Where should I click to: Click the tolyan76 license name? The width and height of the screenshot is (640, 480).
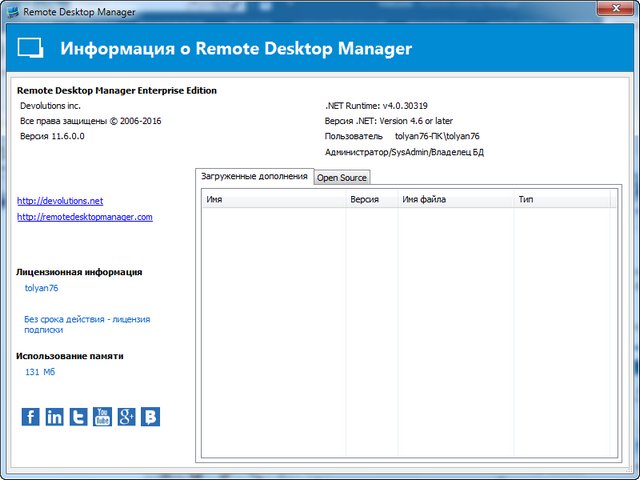(41, 288)
